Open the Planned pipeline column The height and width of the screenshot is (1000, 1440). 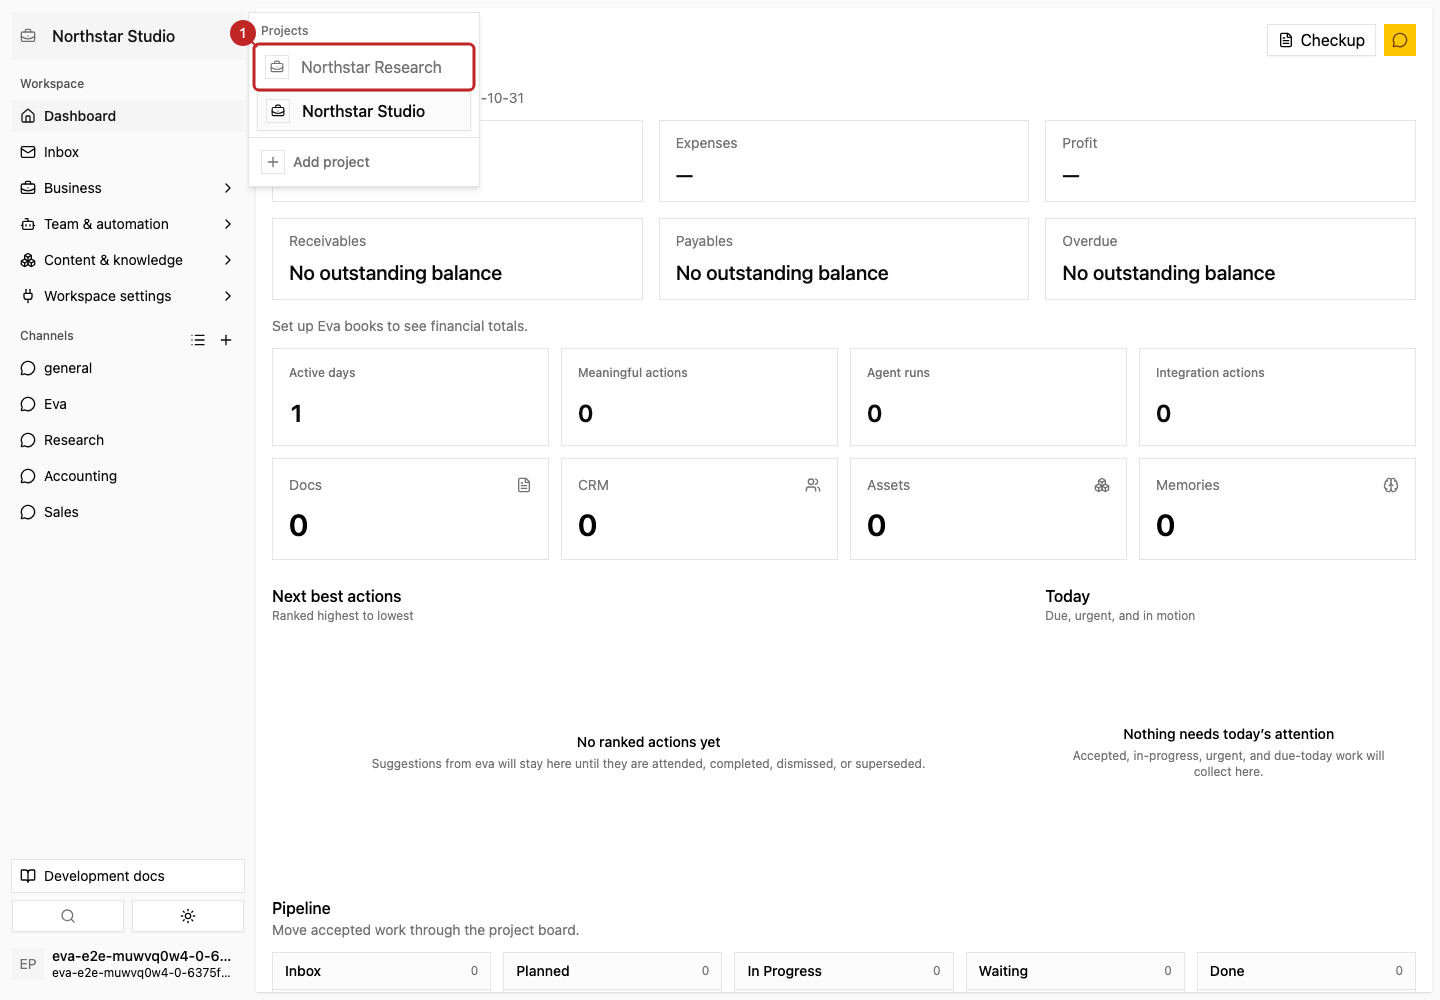click(612, 971)
